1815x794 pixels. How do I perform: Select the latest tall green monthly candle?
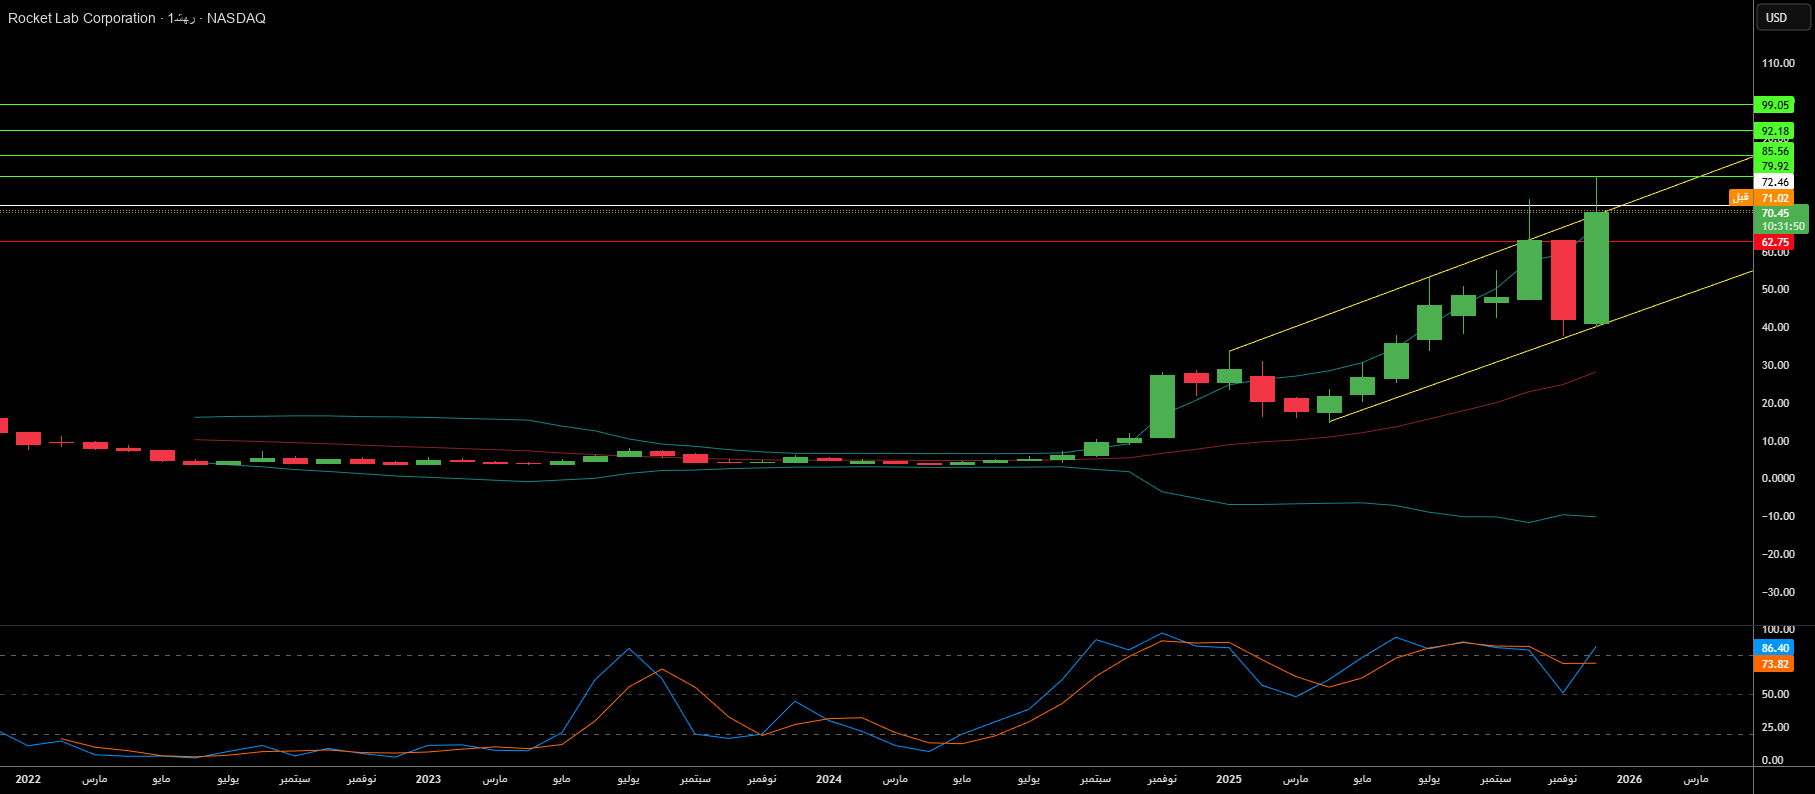[1596, 268]
